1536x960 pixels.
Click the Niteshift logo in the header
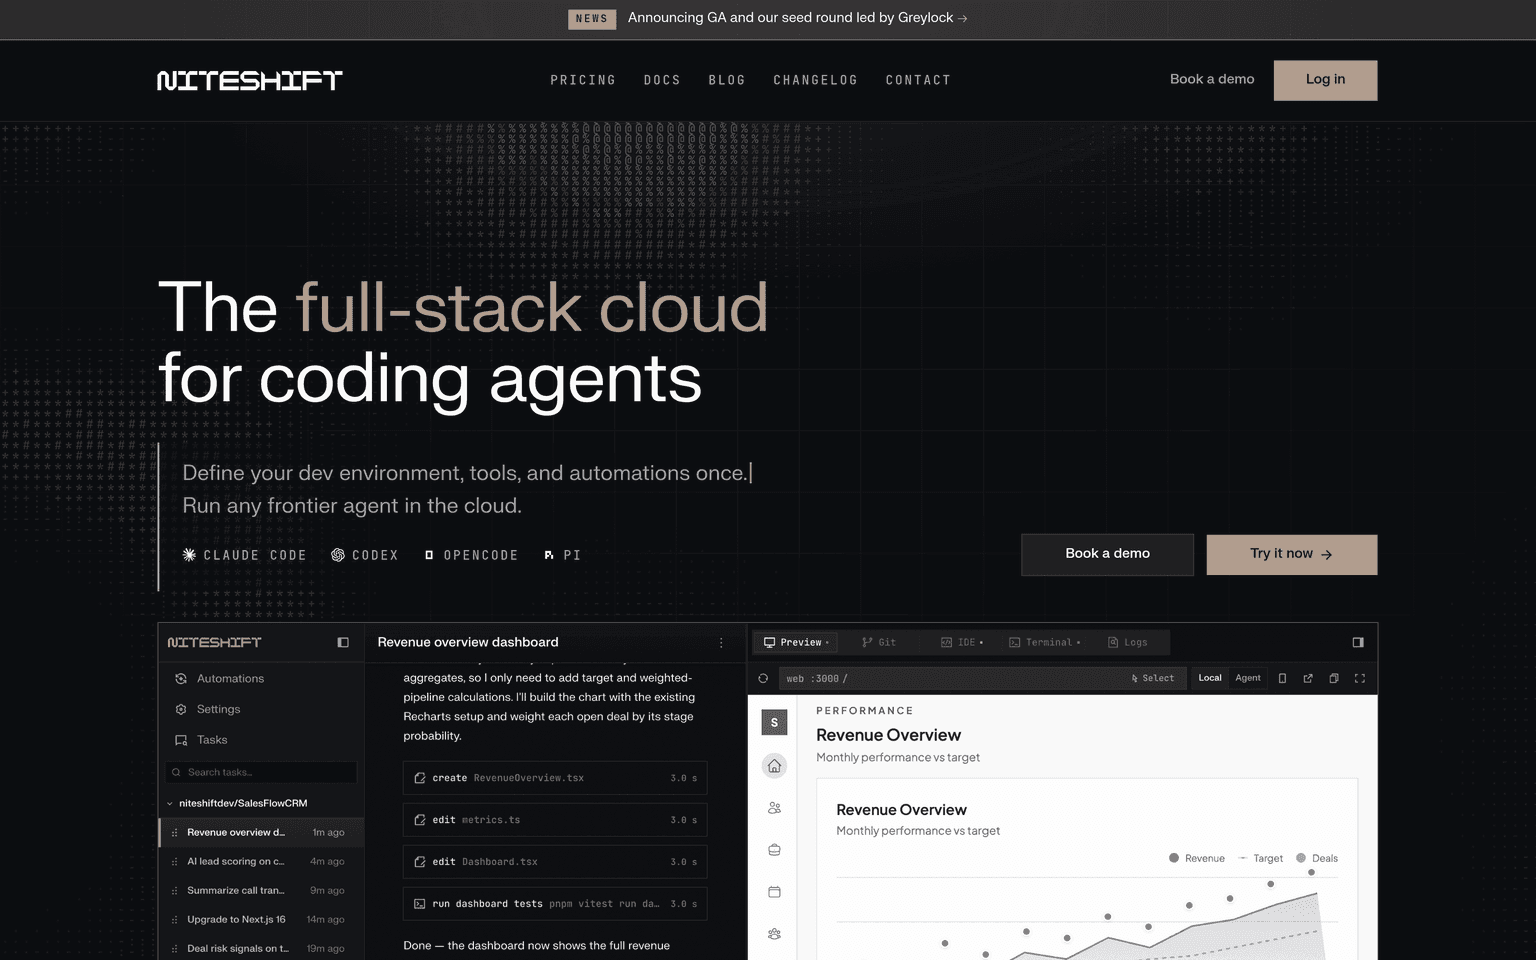(250, 80)
